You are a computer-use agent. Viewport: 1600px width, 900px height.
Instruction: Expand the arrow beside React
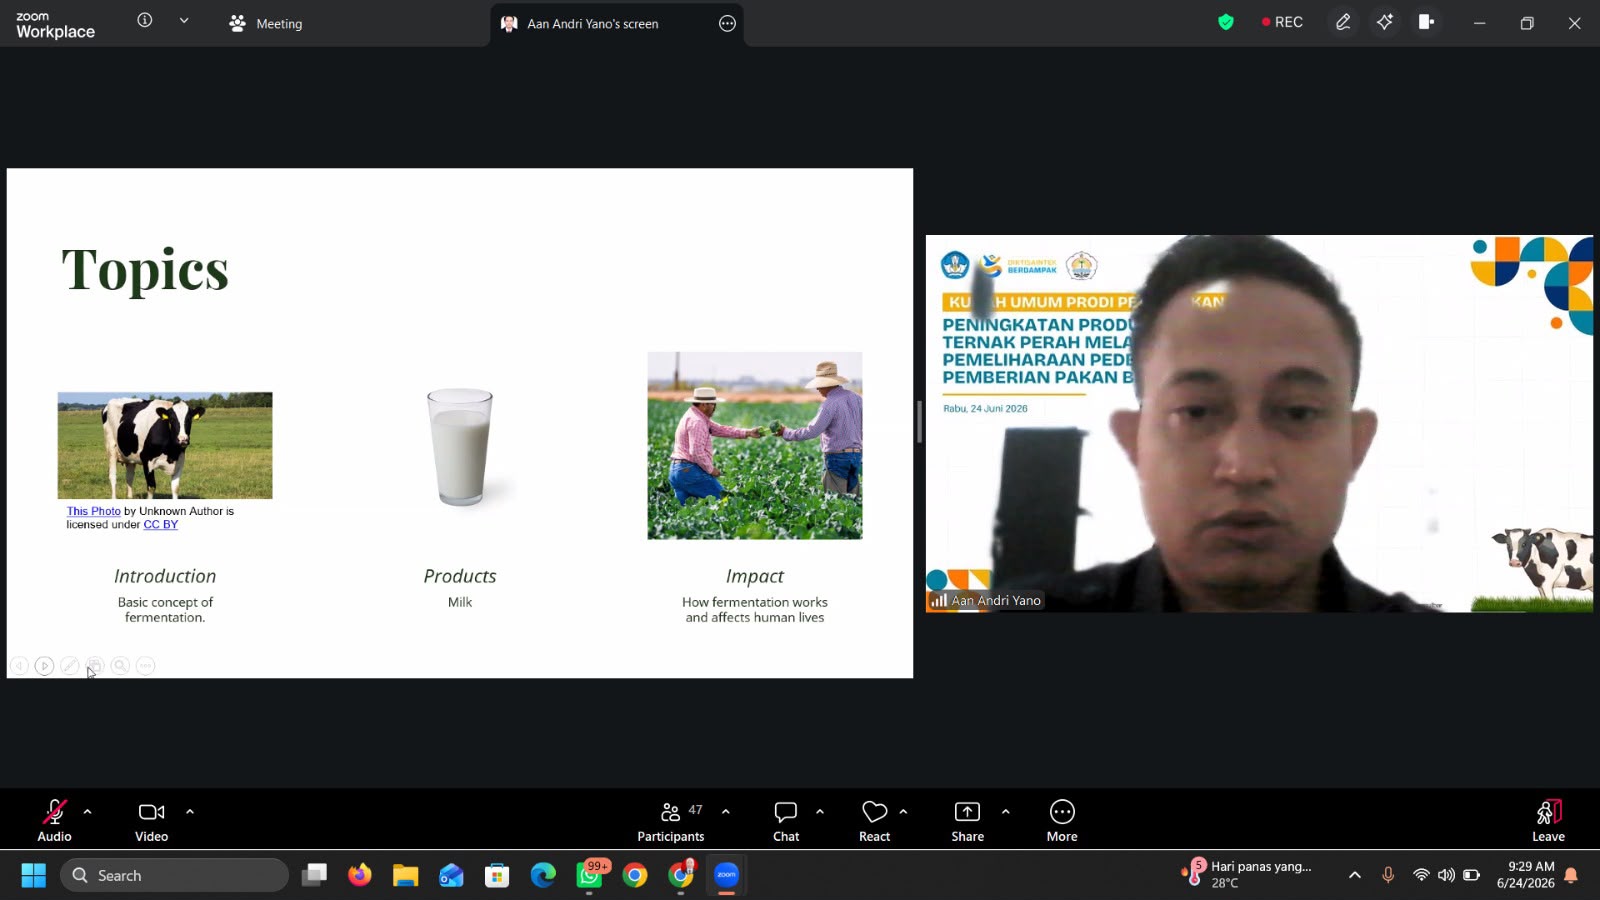pyautogui.click(x=903, y=812)
